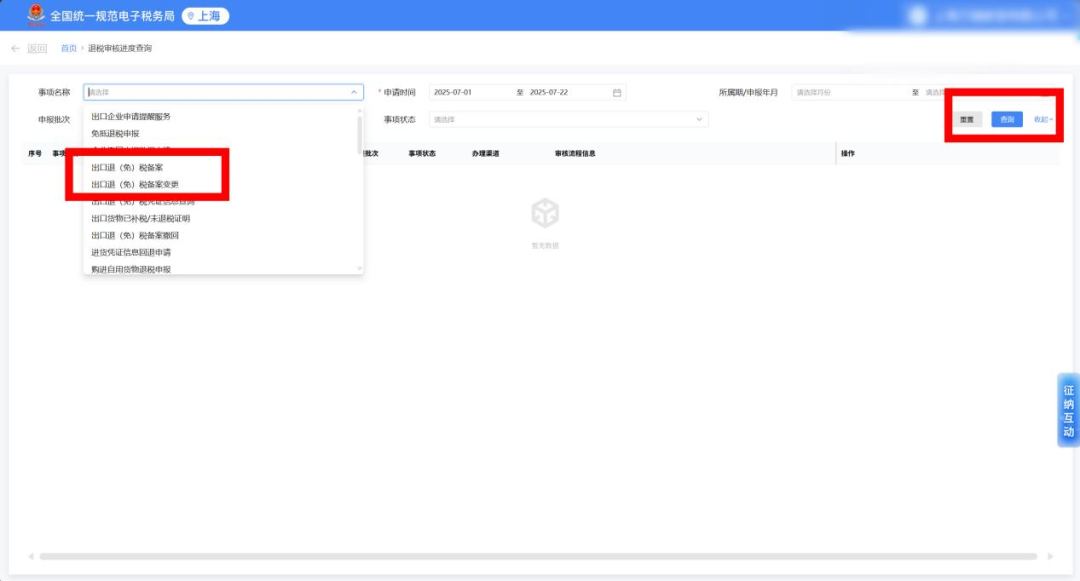Viewport: 1080px width, 581px height.
Task: Click the 申请时间 start date field
Action: click(x=470, y=92)
